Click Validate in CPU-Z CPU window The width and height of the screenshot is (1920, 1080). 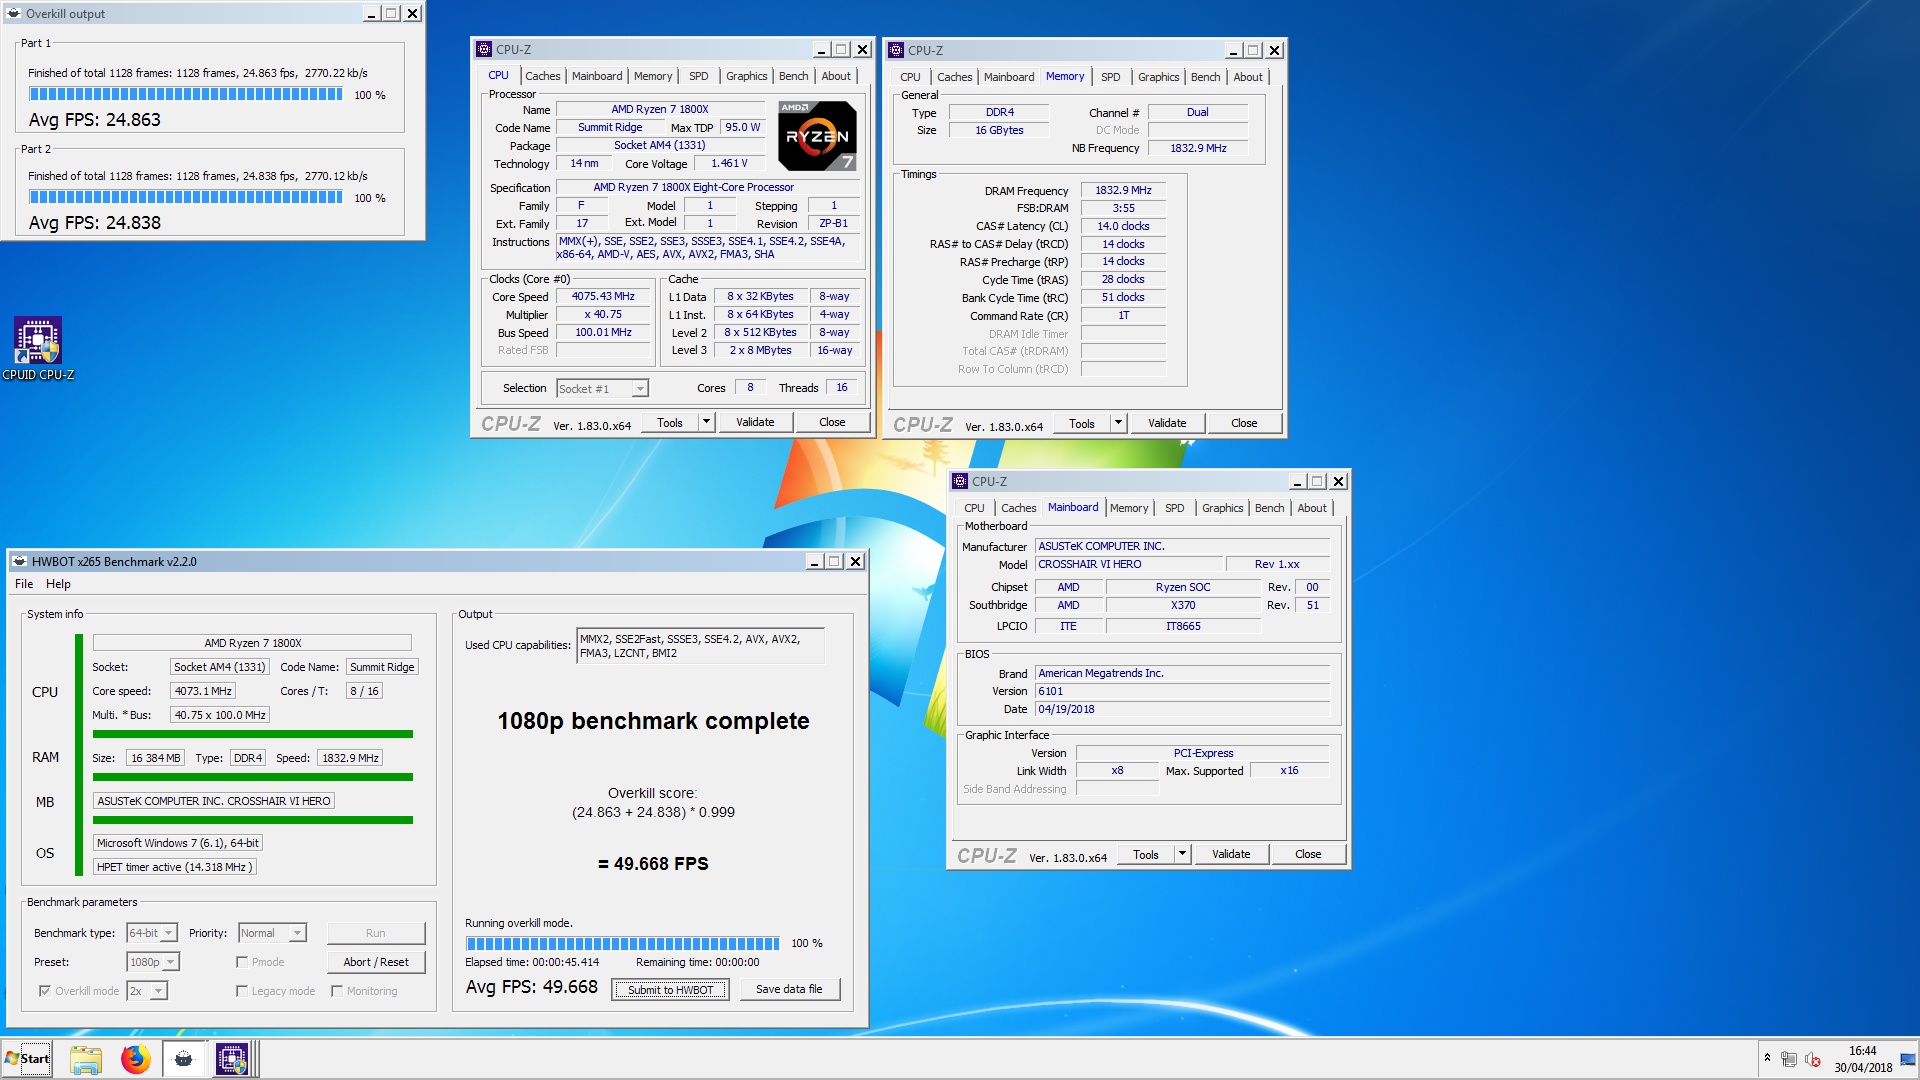click(x=755, y=422)
